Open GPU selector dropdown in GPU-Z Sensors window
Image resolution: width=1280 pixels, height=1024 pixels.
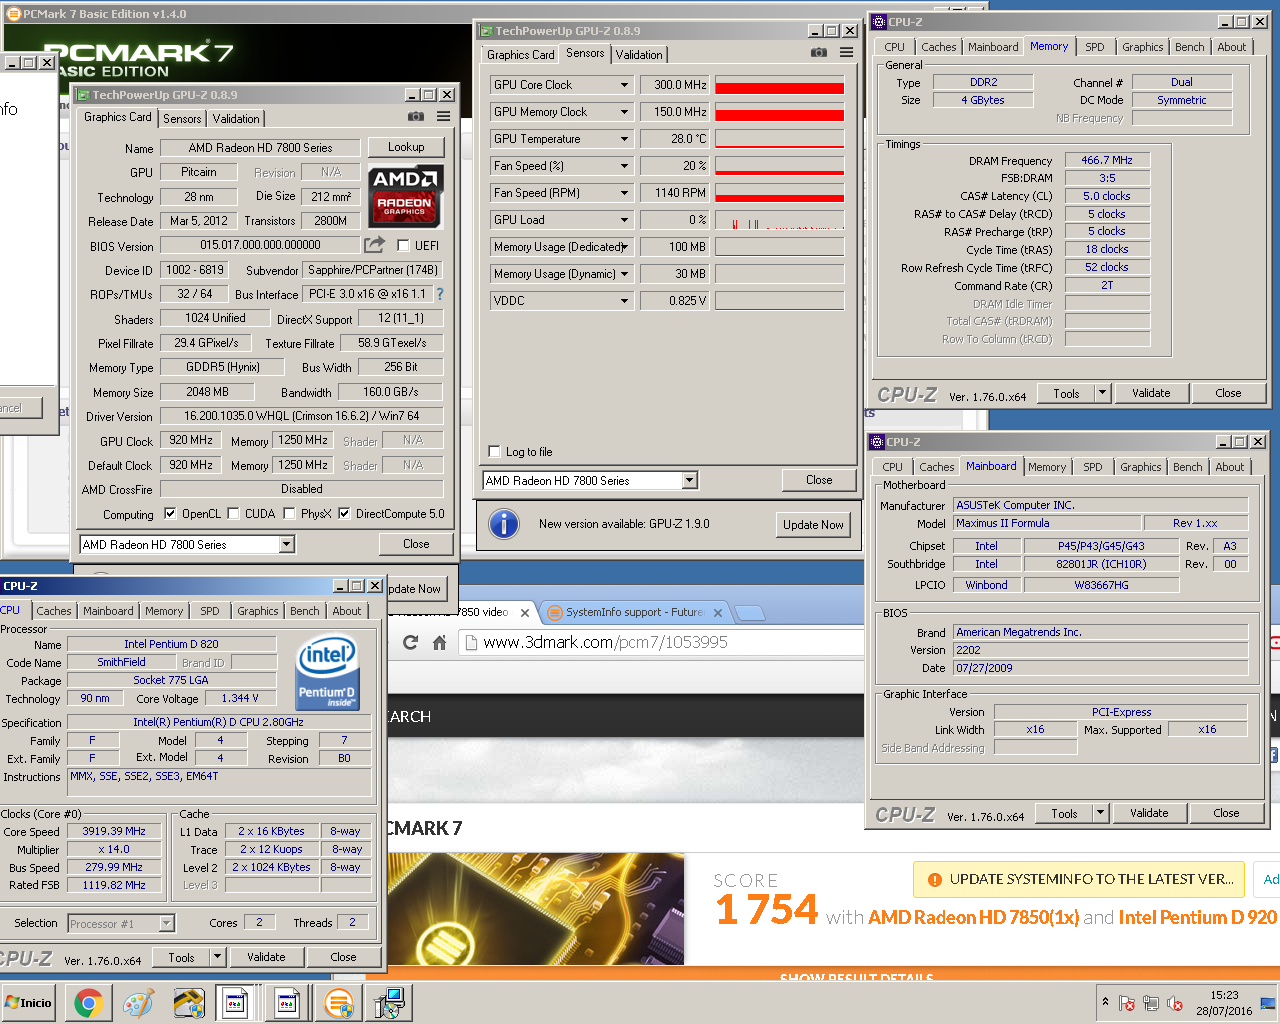(689, 481)
